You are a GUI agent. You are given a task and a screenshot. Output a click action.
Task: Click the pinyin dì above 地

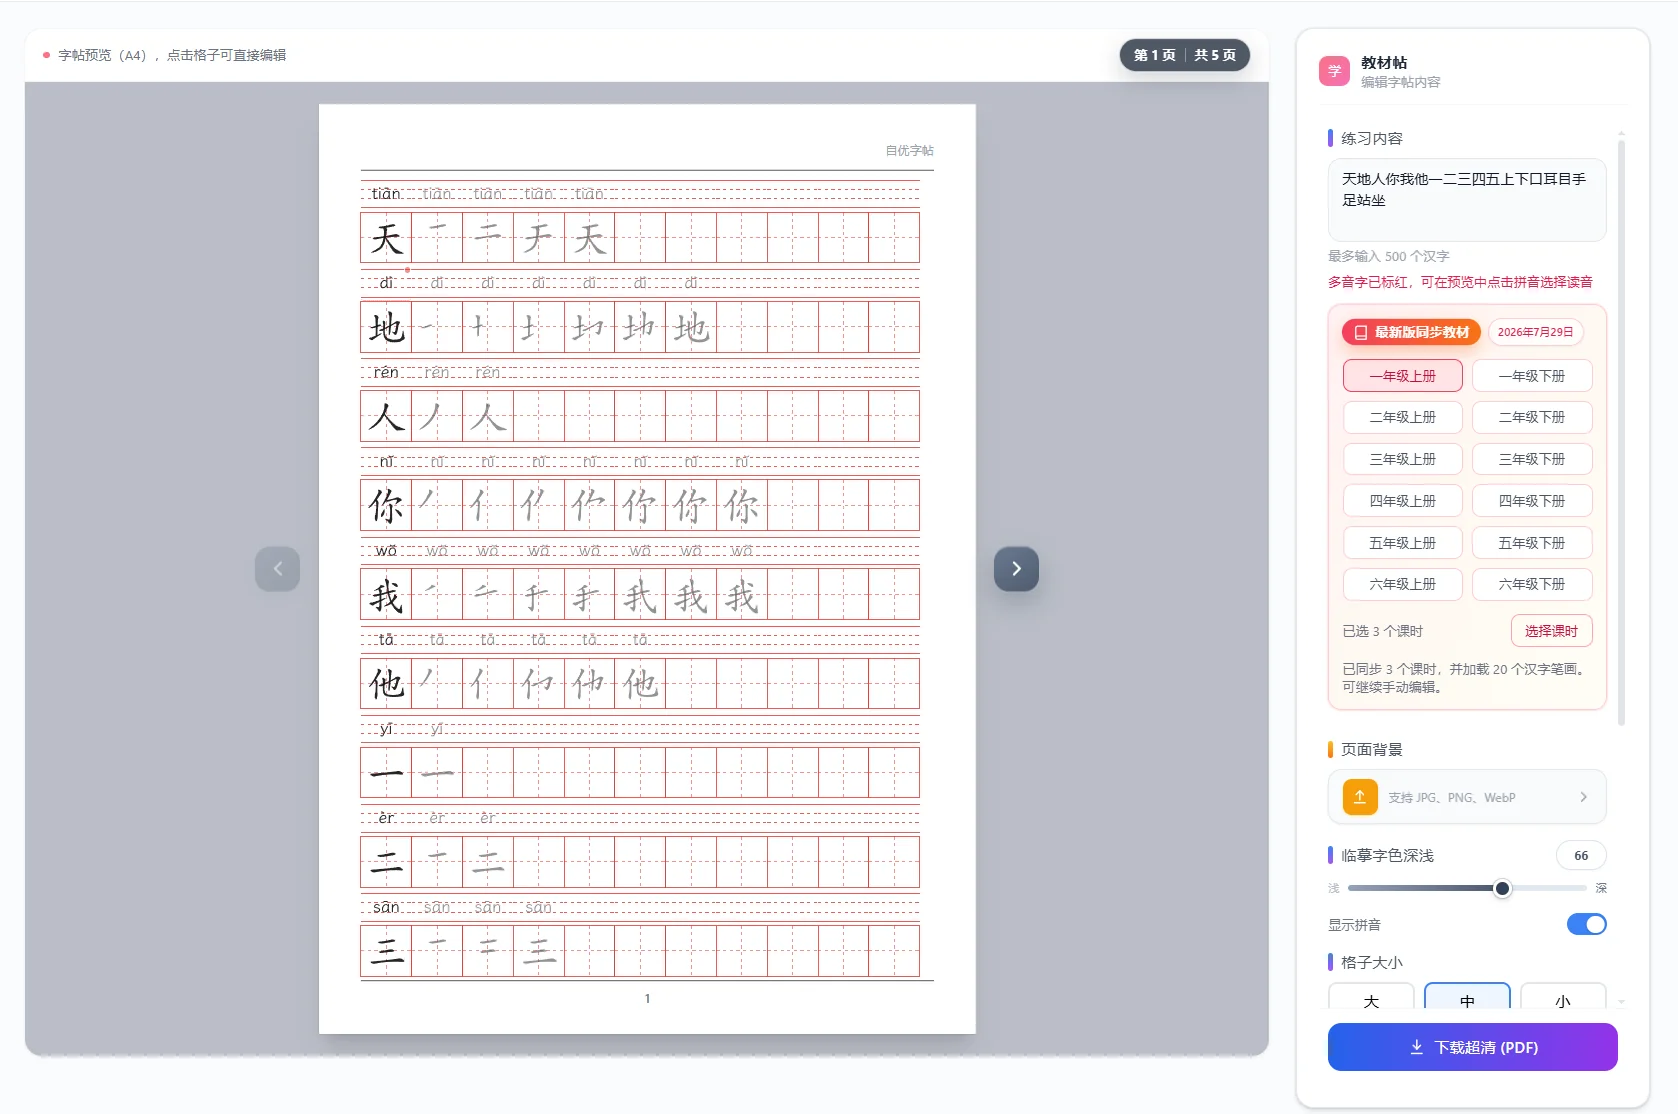[x=386, y=283]
